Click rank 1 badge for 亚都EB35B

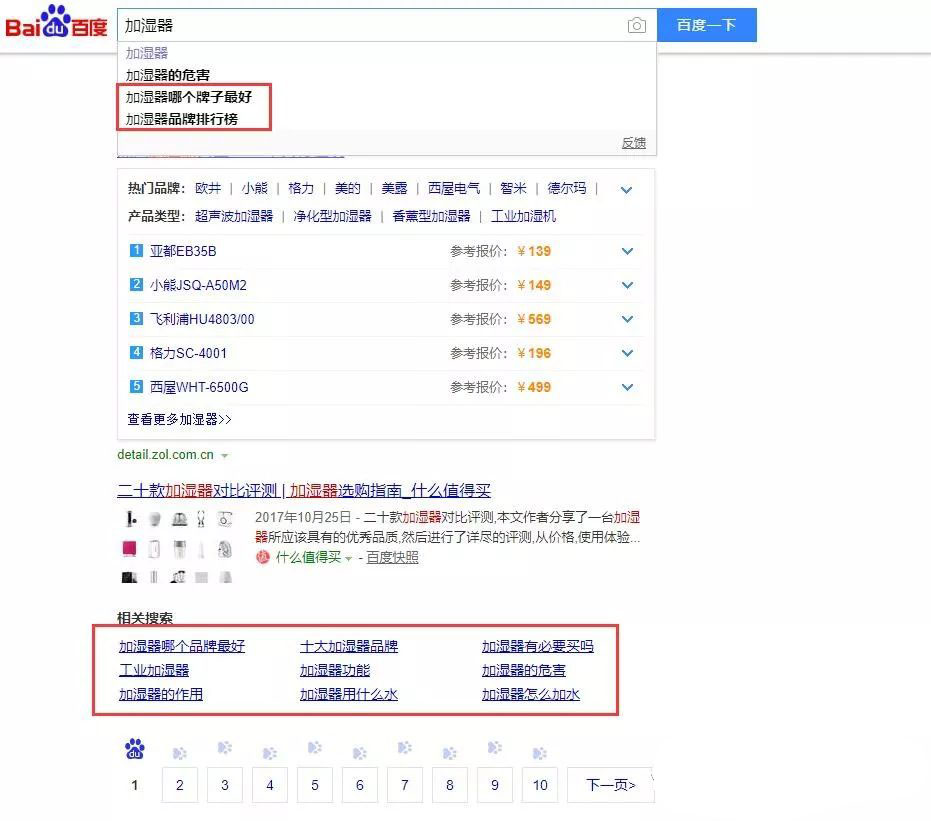[136, 251]
